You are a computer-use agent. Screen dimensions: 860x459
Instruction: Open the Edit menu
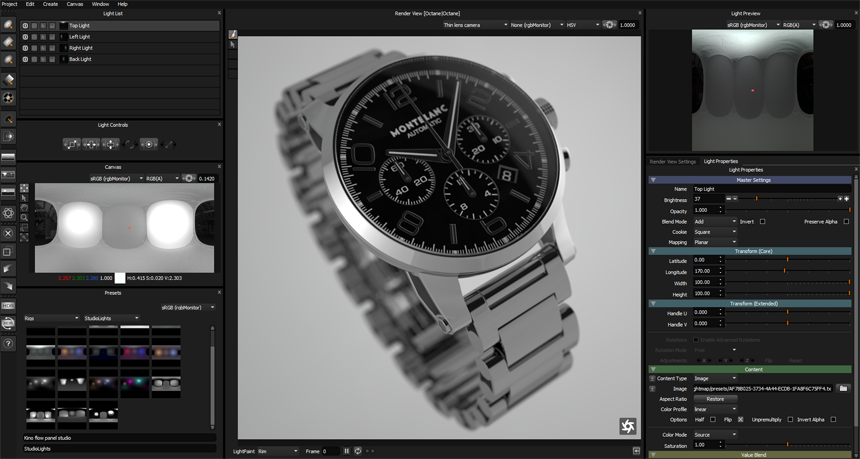(x=30, y=4)
